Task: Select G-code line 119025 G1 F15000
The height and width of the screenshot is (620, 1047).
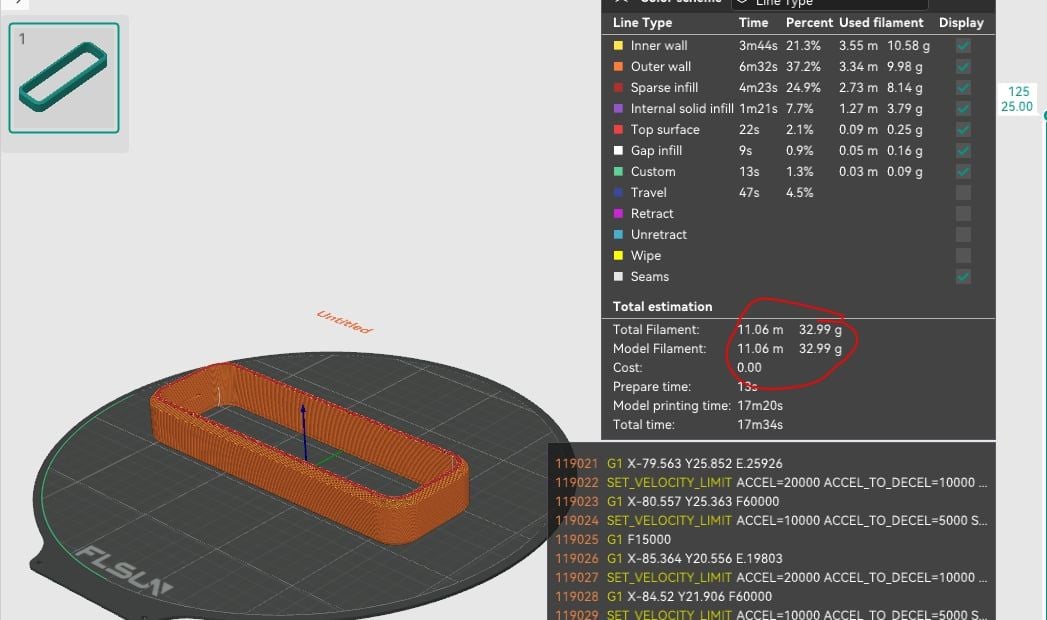Action: 772,539
